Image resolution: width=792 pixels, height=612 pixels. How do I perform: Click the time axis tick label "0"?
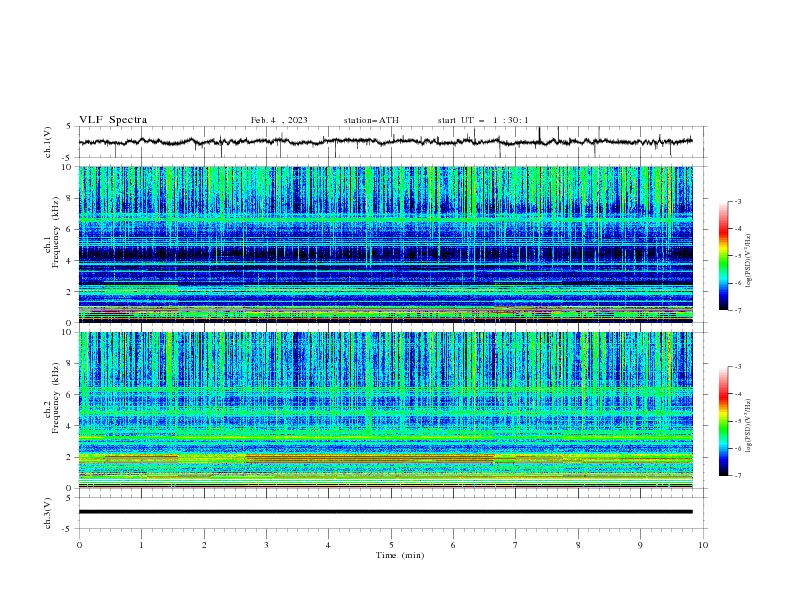pos(79,545)
